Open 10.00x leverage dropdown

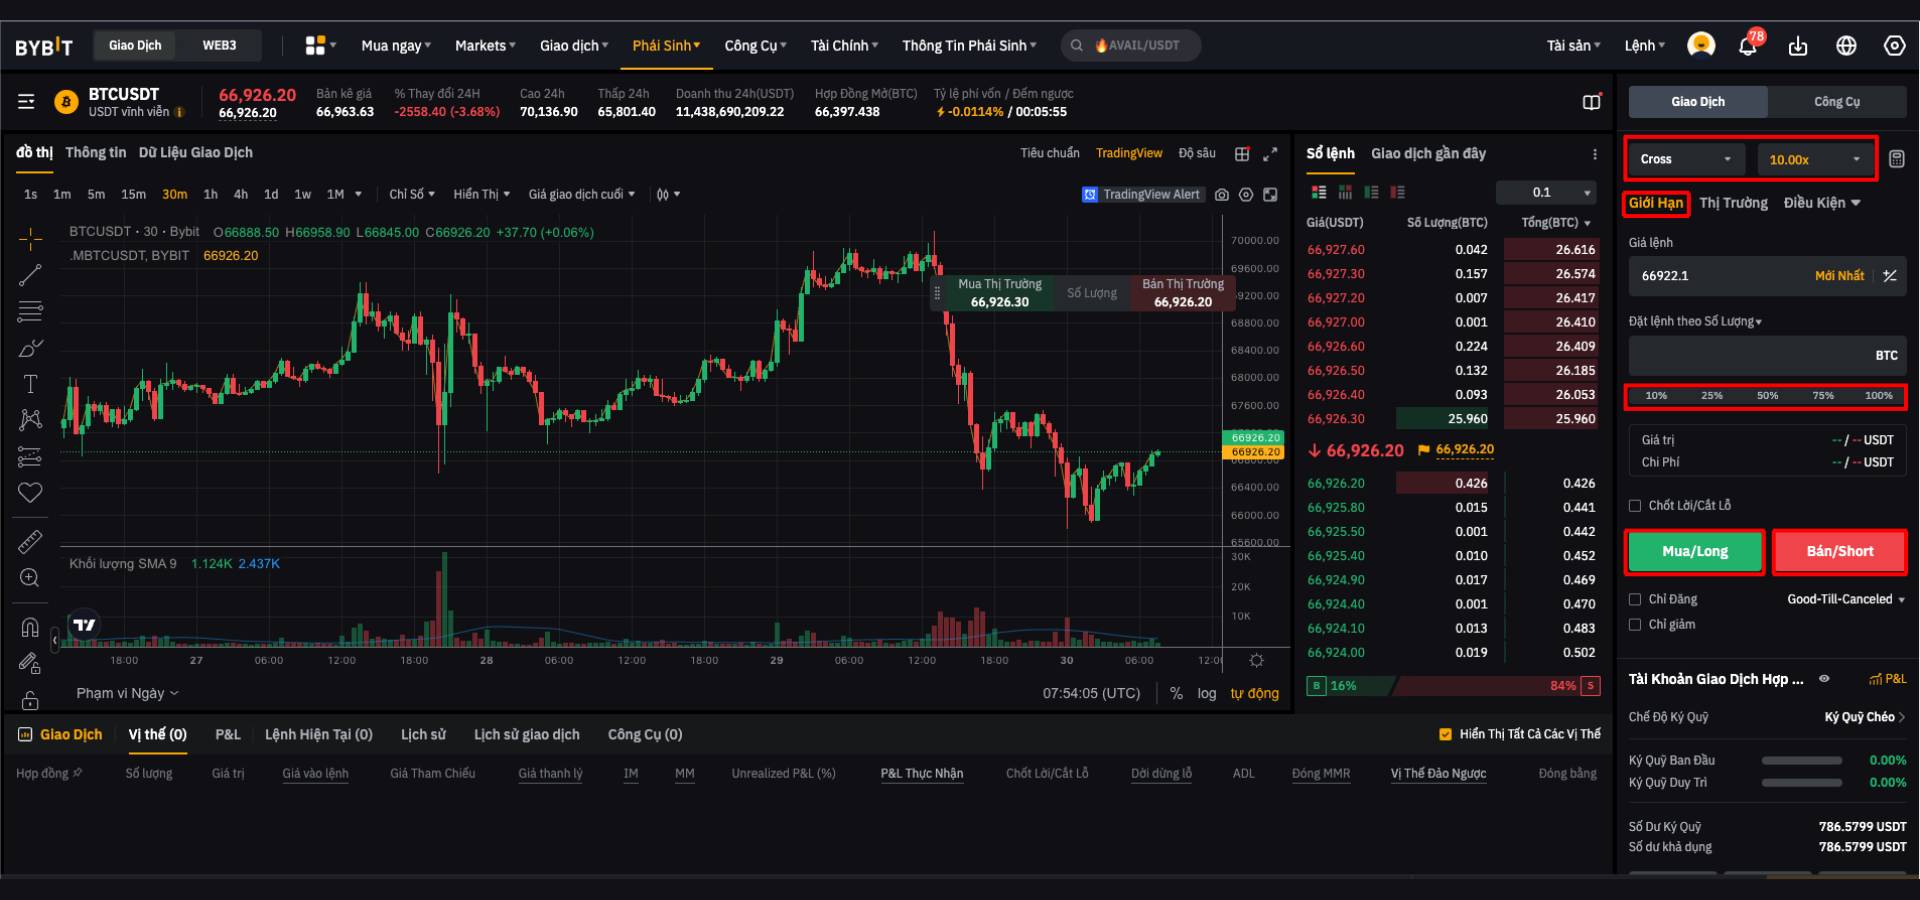pyautogui.click(x=1815, y=159)
